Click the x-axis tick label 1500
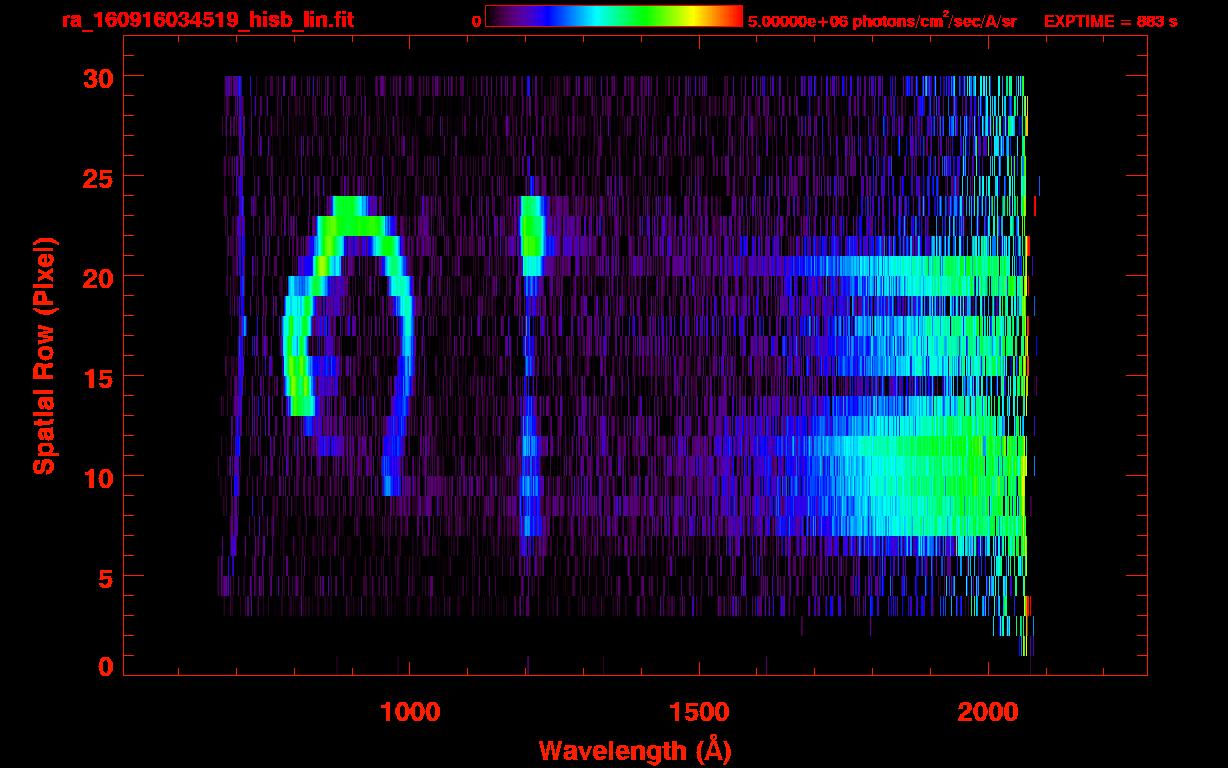 [x=698, y=712]
